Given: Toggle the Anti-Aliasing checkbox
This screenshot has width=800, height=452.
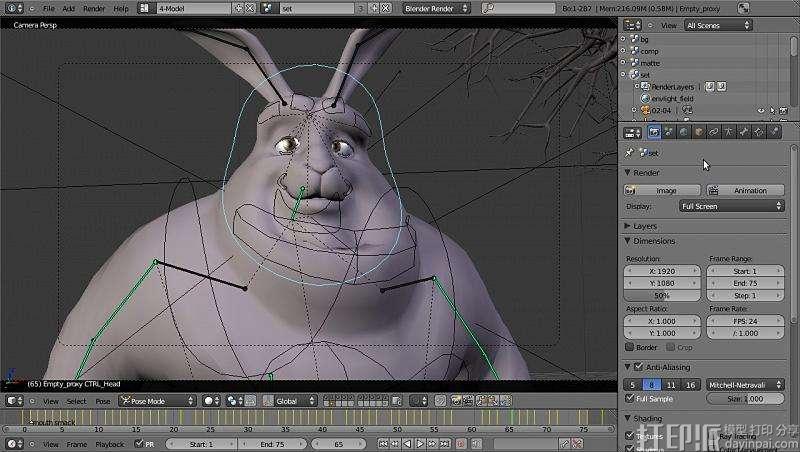Looking at the screenshot, I should tap(638, 367).
